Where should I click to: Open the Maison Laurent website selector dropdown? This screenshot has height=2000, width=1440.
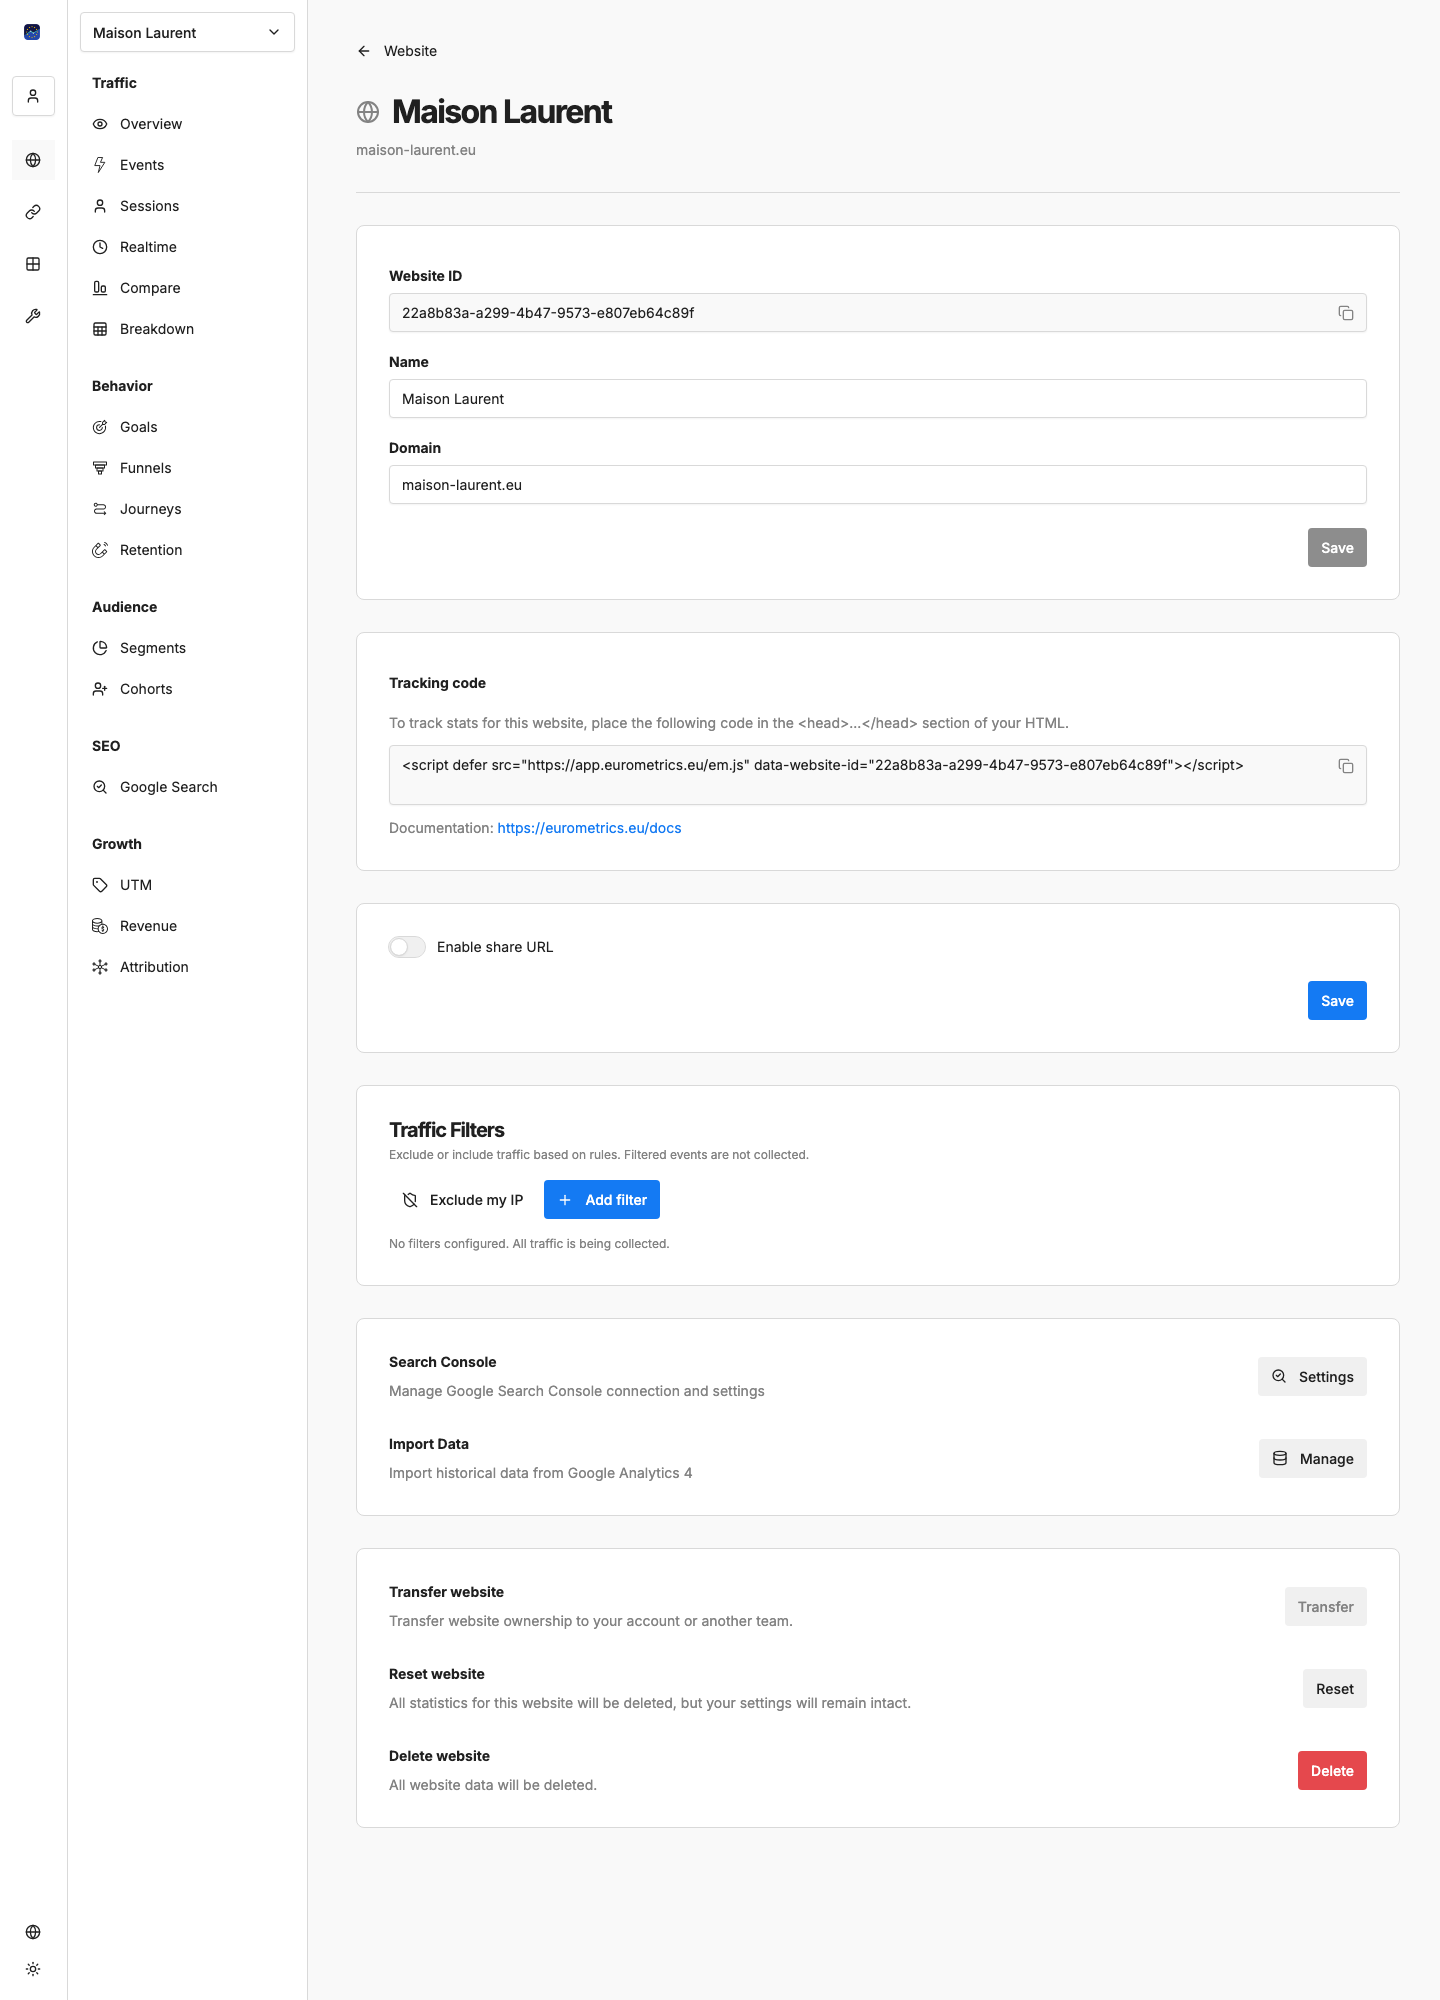[x=187, y=32]
